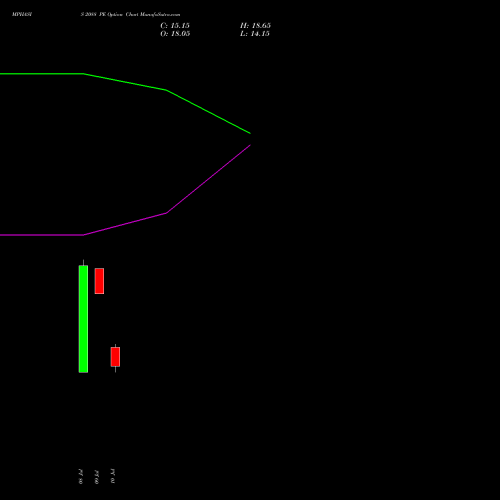This screenshot has height=500, width=500.
Task: Click the open value O: 18.05
Action: click(175, 34)
